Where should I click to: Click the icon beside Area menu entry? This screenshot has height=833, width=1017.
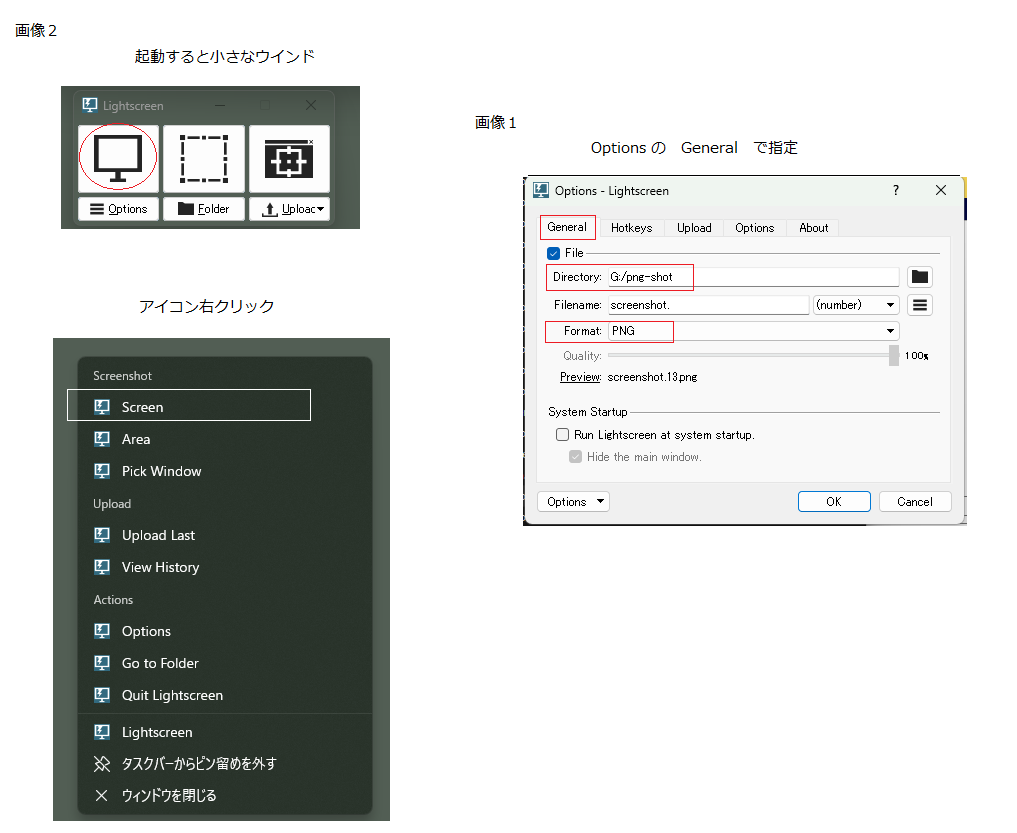point(102,439)
